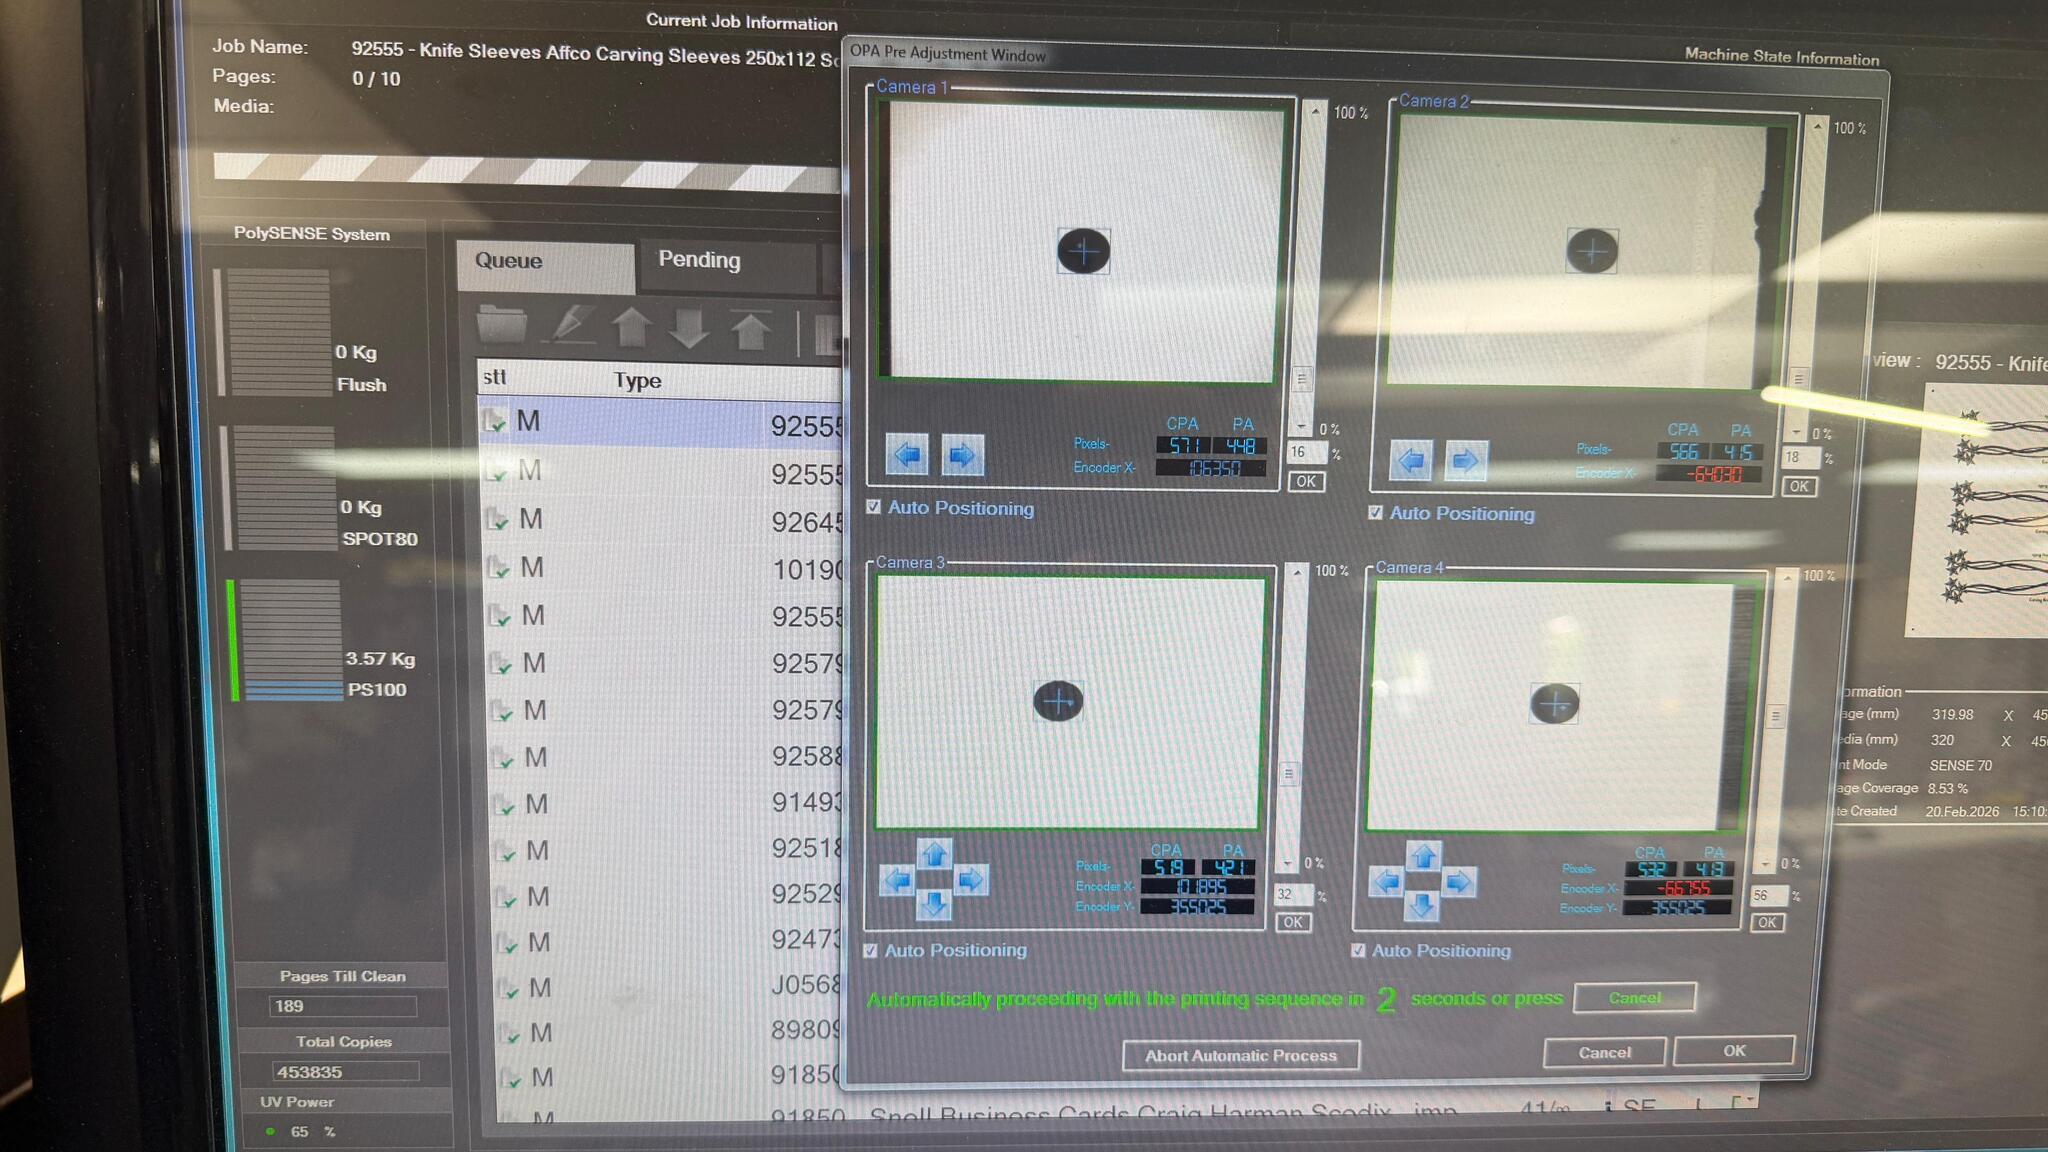The image size is (2048, 1152).
Task: Click the folder icon in Queue toolbar
Action: pyautogui.click(x=502, y=325)
